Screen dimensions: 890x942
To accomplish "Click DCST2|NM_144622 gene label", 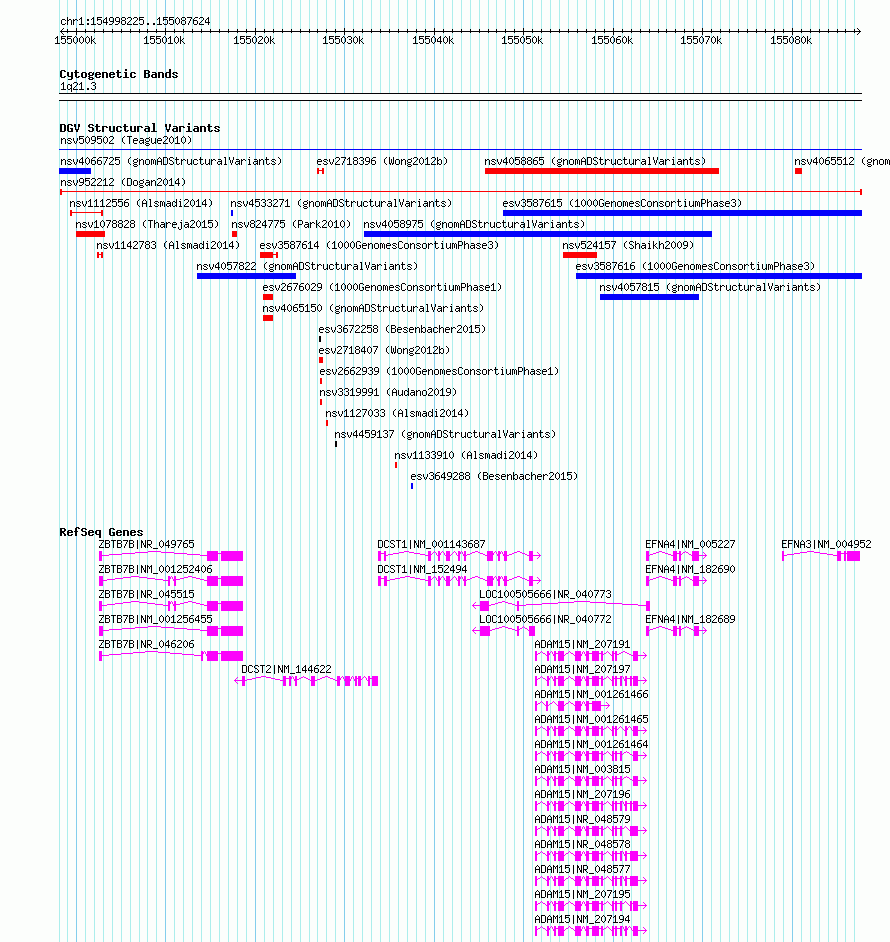I will pyautogui.click(x=286, y=670).
